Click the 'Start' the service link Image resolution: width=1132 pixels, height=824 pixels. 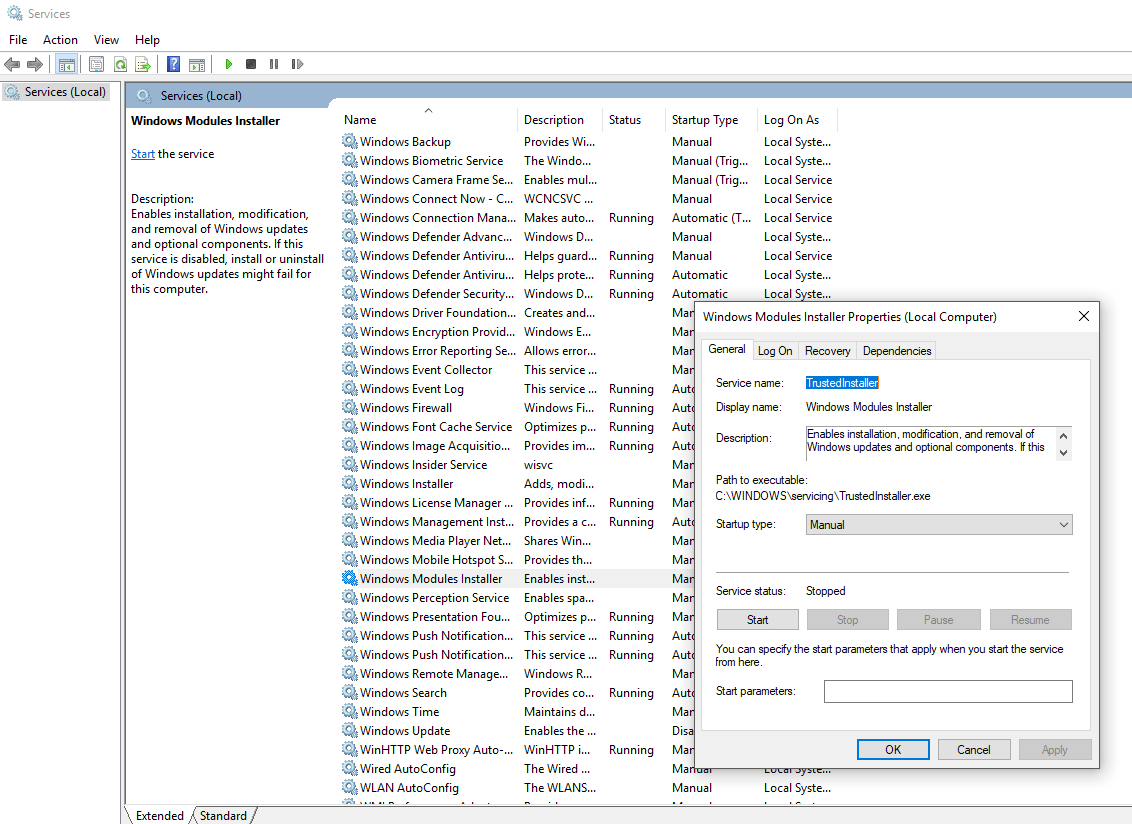point(143,154)
